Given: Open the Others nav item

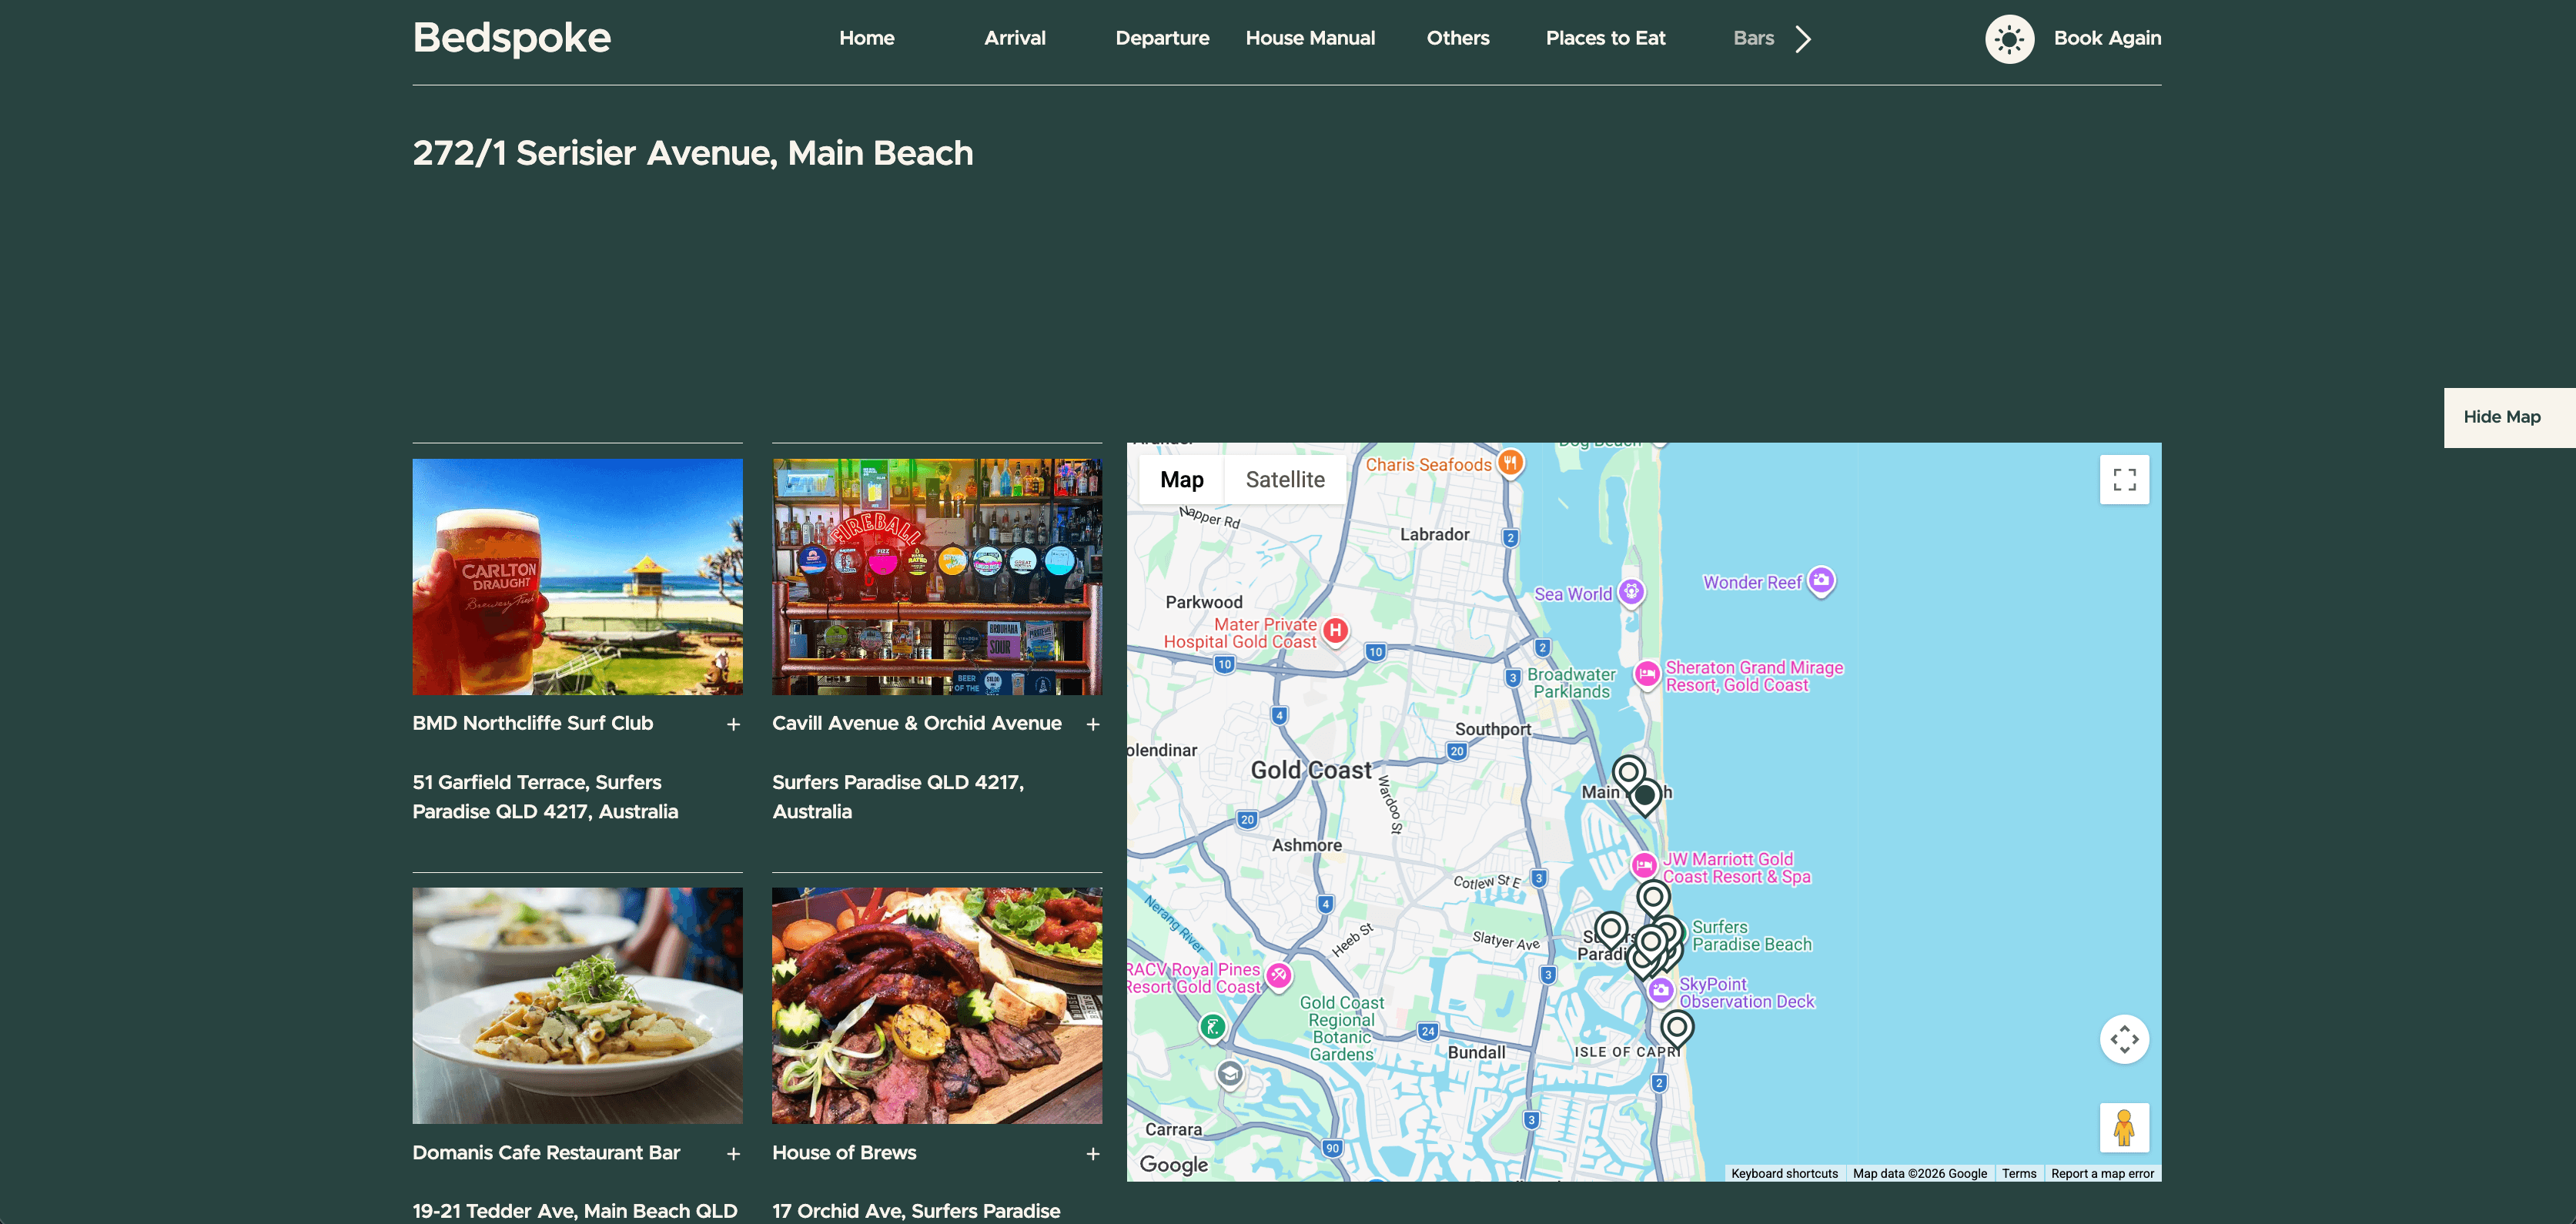Looking at the screenshot, I should point(1458,38).
